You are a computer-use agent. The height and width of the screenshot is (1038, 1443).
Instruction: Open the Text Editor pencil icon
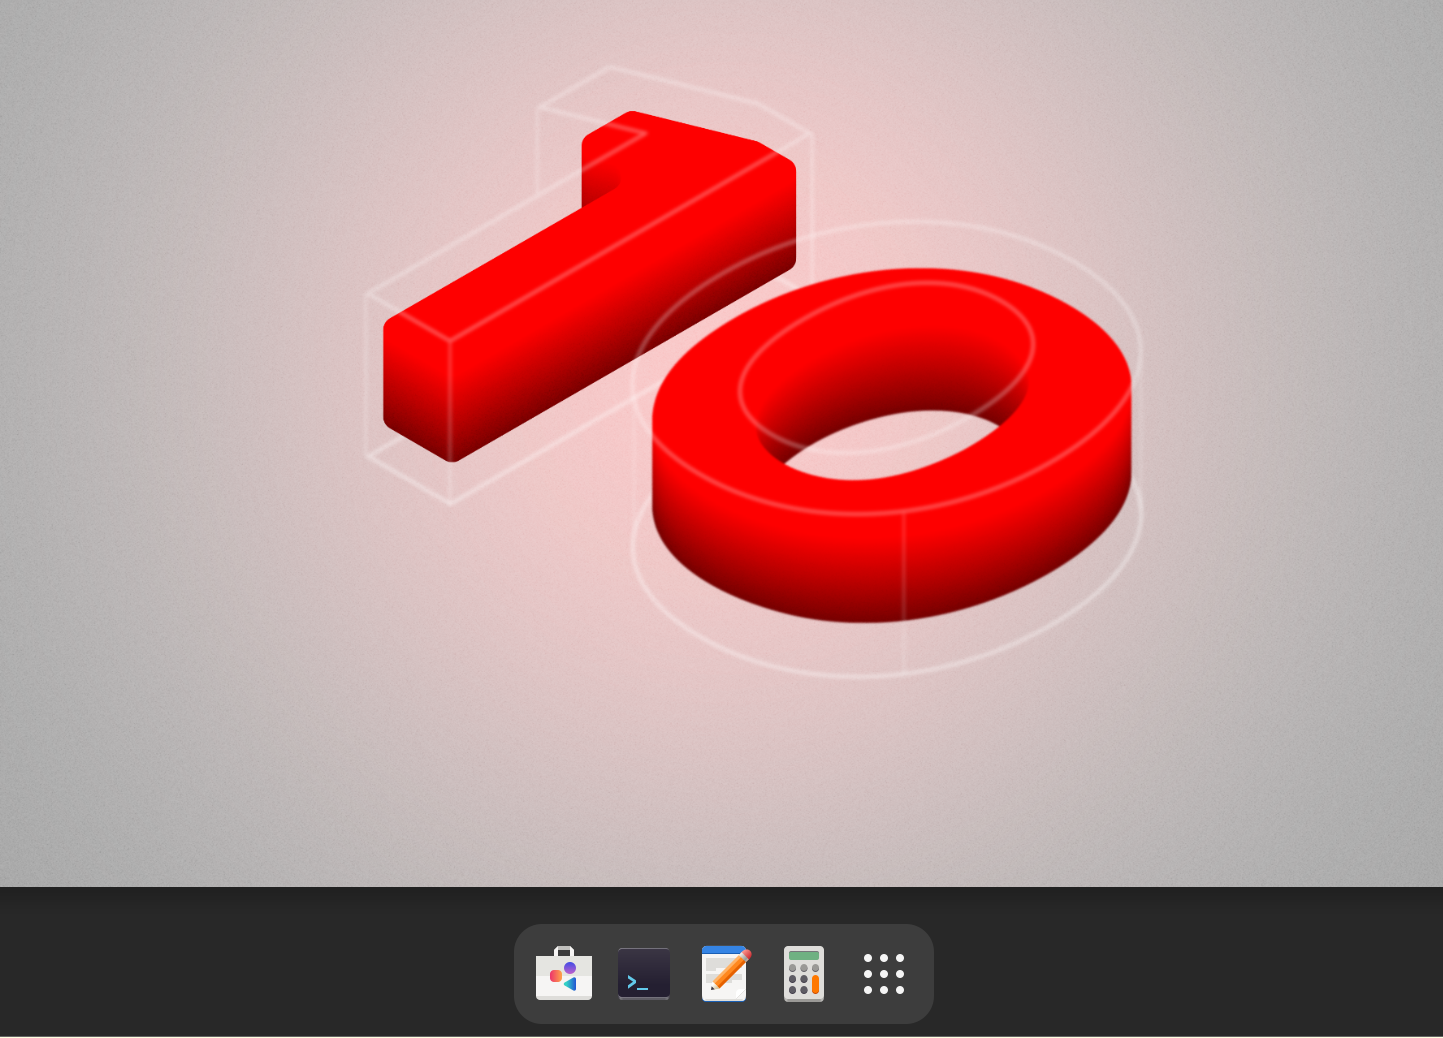click(725, 973)
